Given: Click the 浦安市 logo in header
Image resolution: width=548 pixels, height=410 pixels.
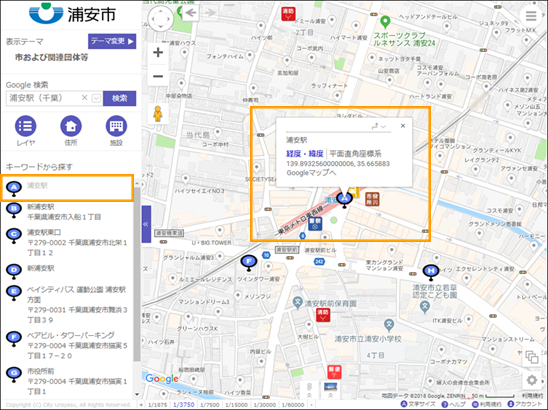Looking at the screenshot, I should 72,14.
